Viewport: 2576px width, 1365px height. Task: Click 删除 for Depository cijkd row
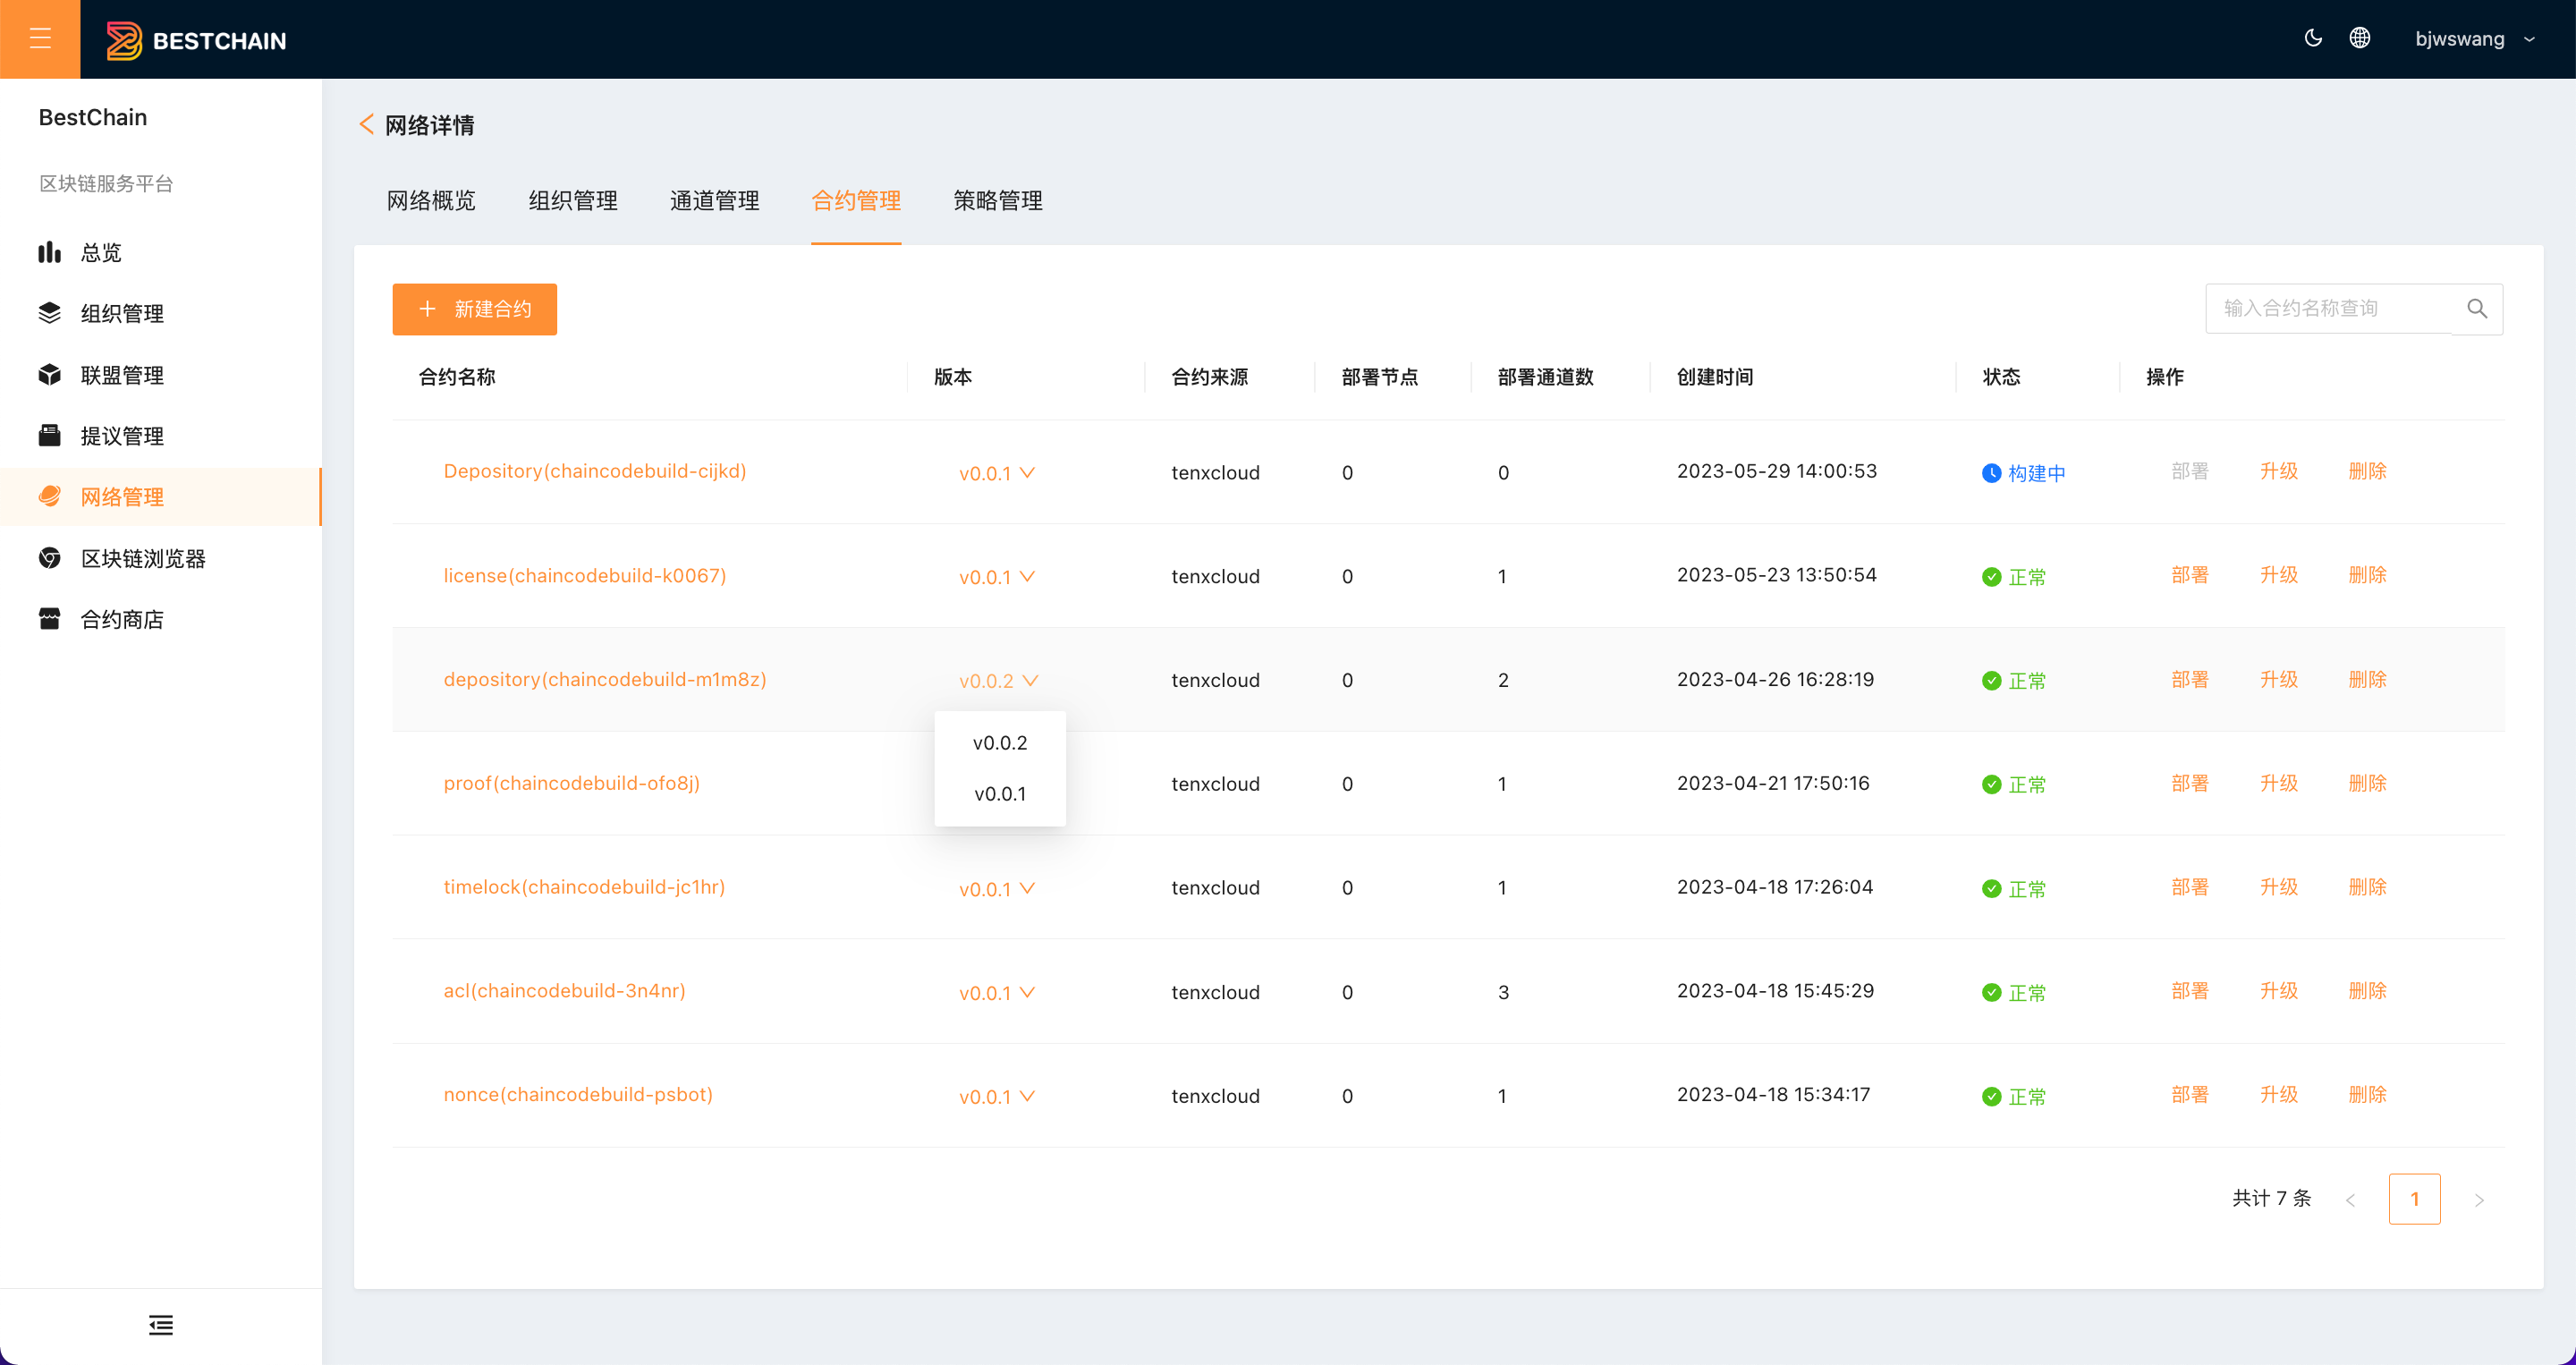[x=2367, y=471]
